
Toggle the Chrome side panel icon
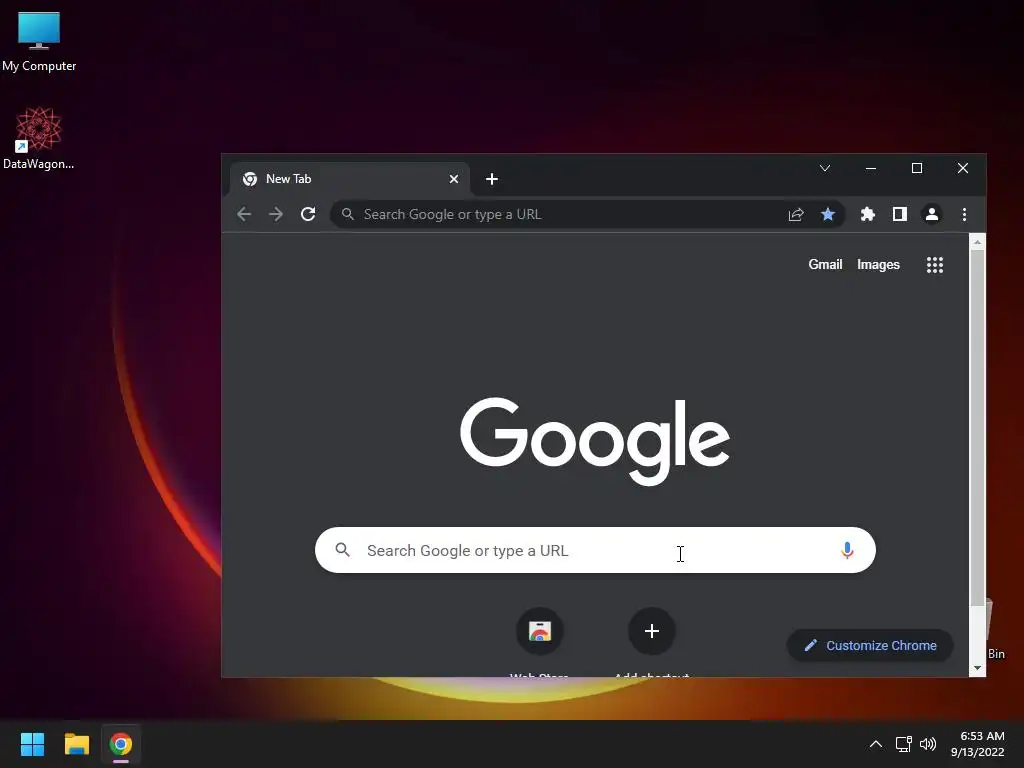(900, 214)
